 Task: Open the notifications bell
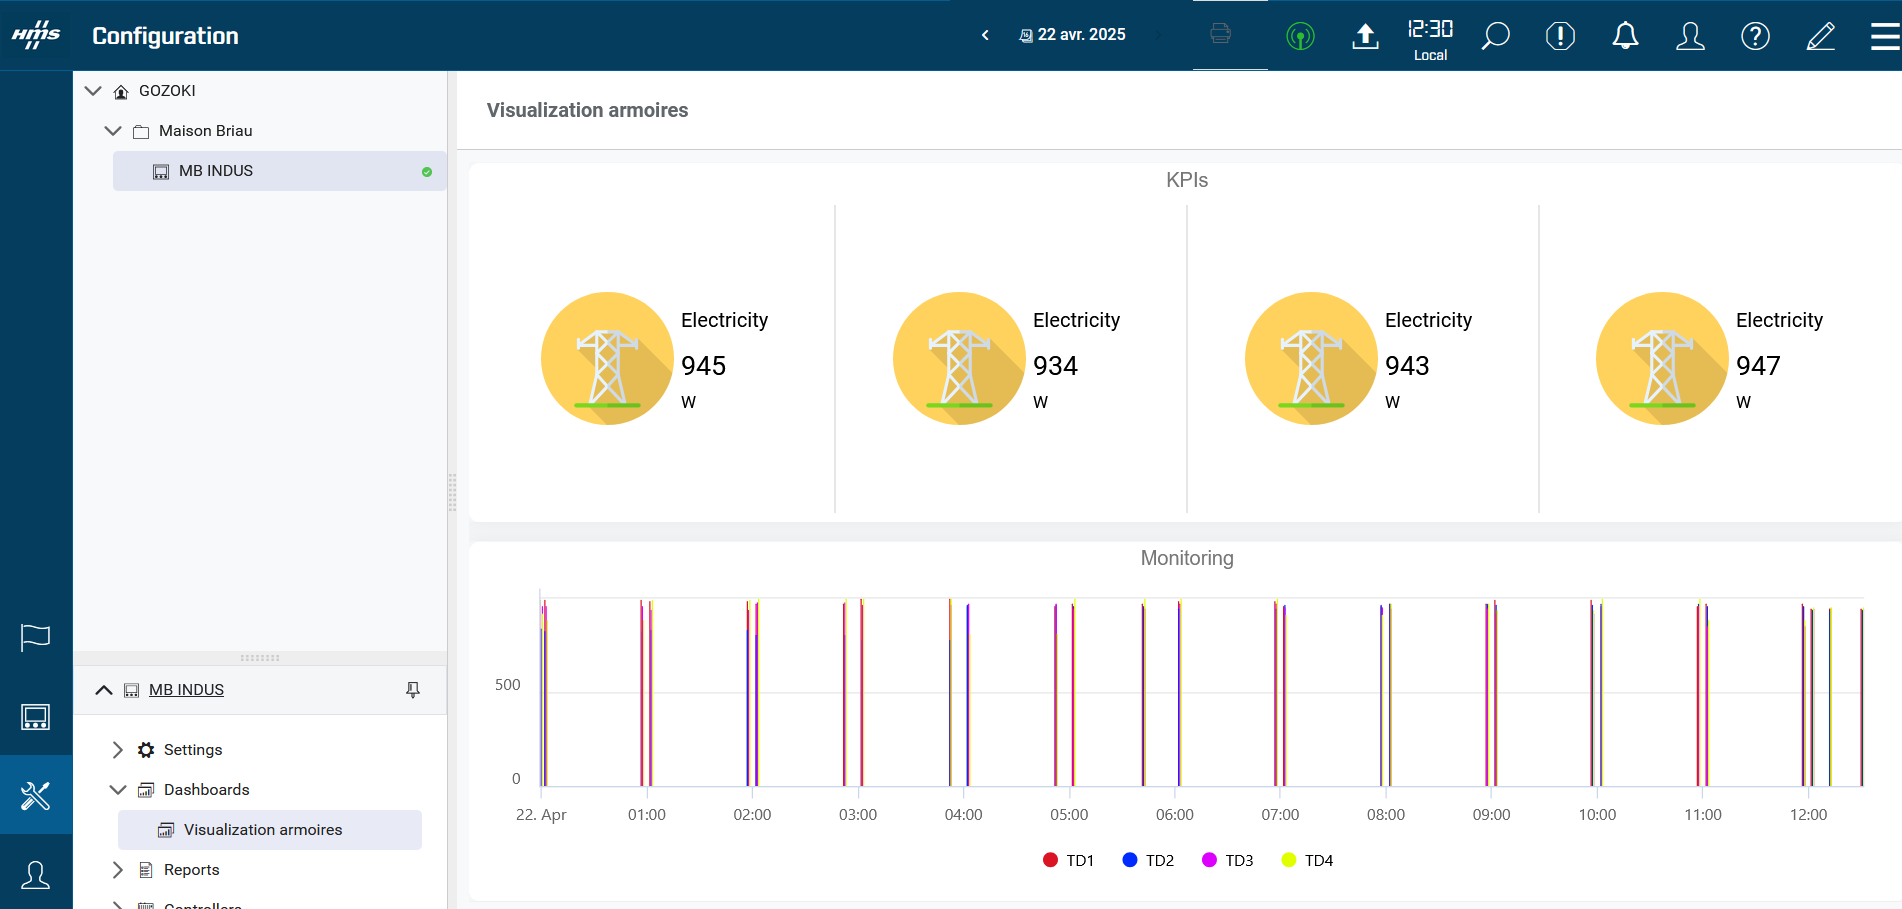(x=1625, y=36)
